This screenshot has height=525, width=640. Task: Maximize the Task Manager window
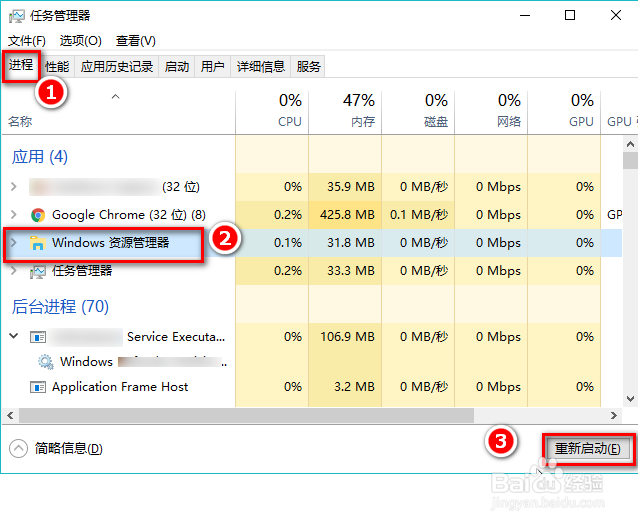click(x=570, y=16)
